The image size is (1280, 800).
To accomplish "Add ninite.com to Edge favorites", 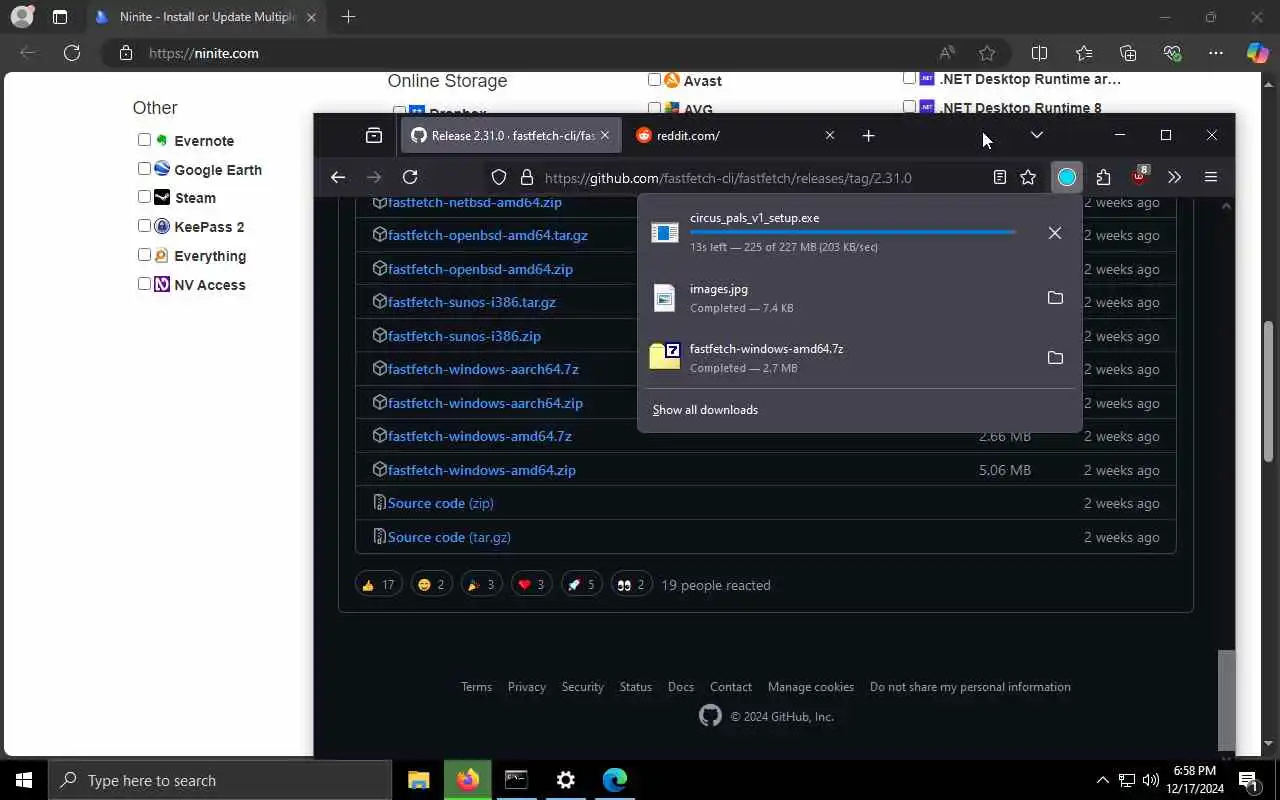I will pos(987,53).
